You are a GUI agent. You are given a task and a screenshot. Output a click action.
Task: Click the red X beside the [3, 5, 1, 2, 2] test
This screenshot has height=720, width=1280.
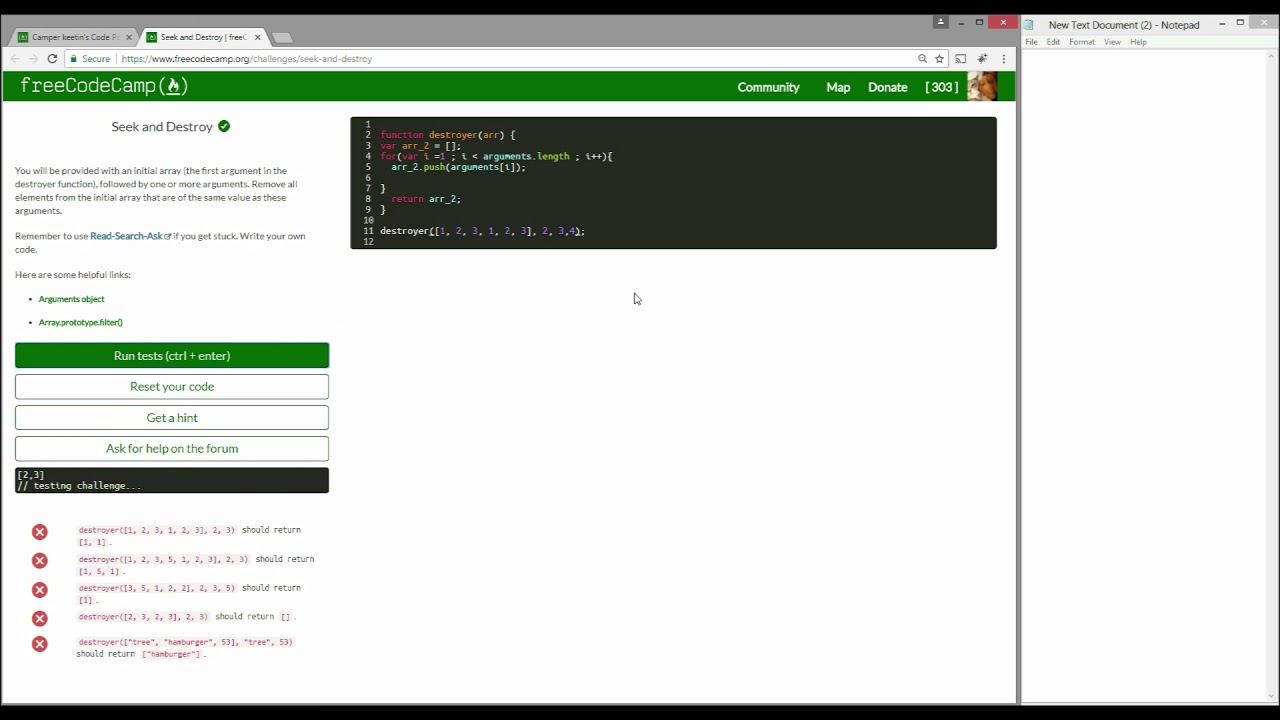pos(40,590)
